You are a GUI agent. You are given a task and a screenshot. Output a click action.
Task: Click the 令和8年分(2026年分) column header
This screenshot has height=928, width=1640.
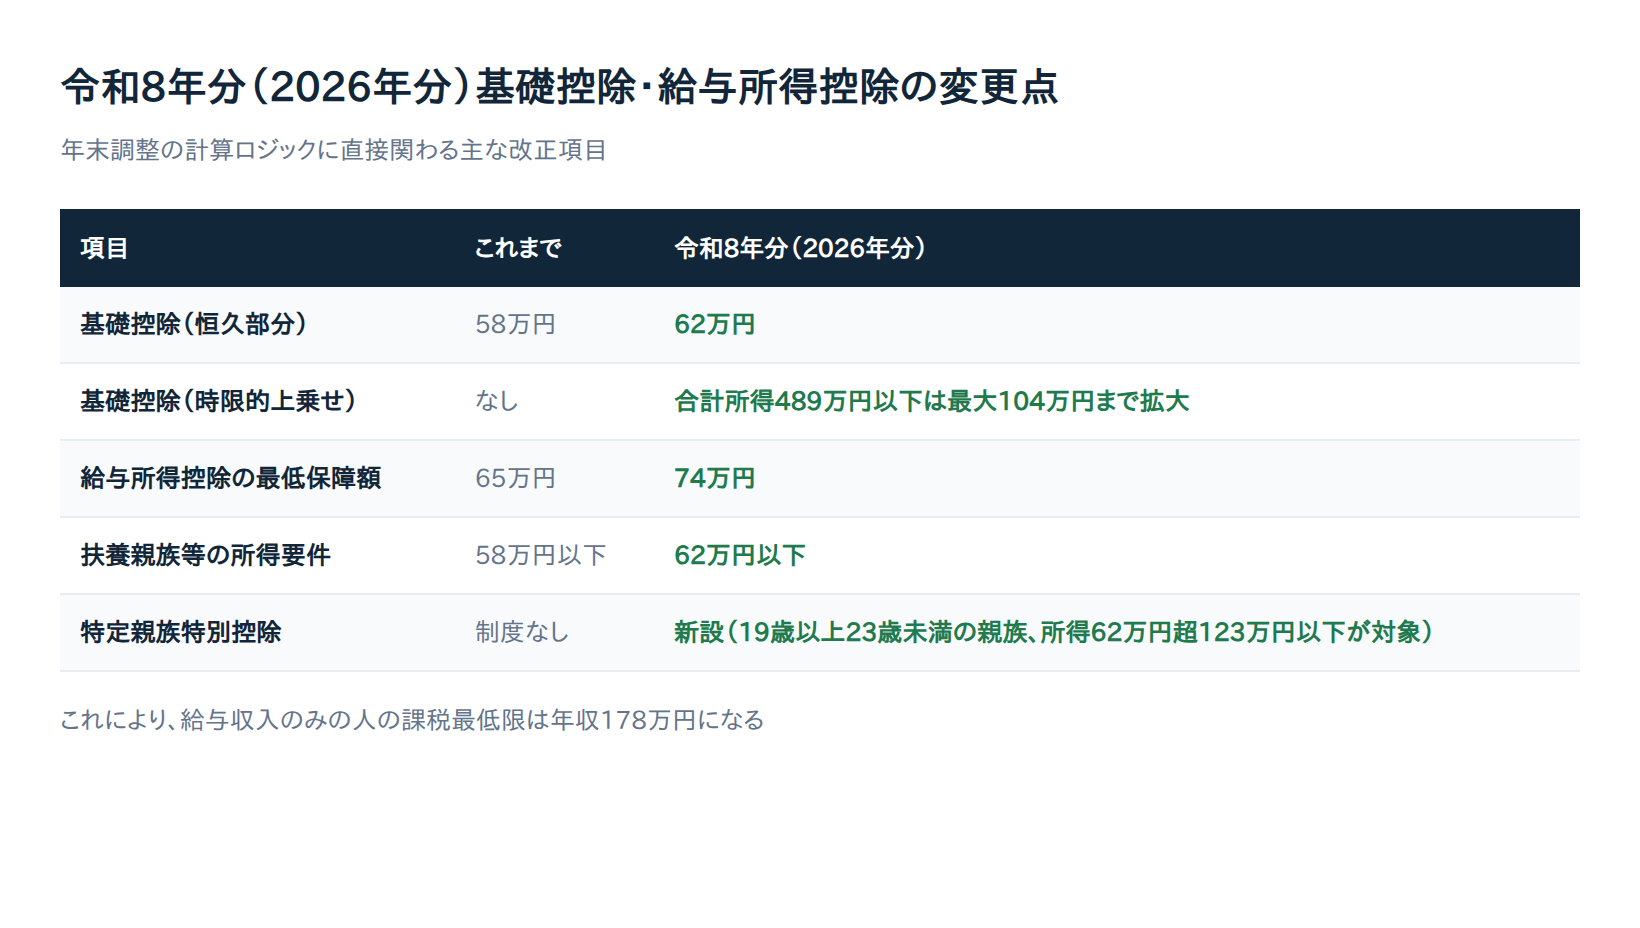[x=800, y=248]
